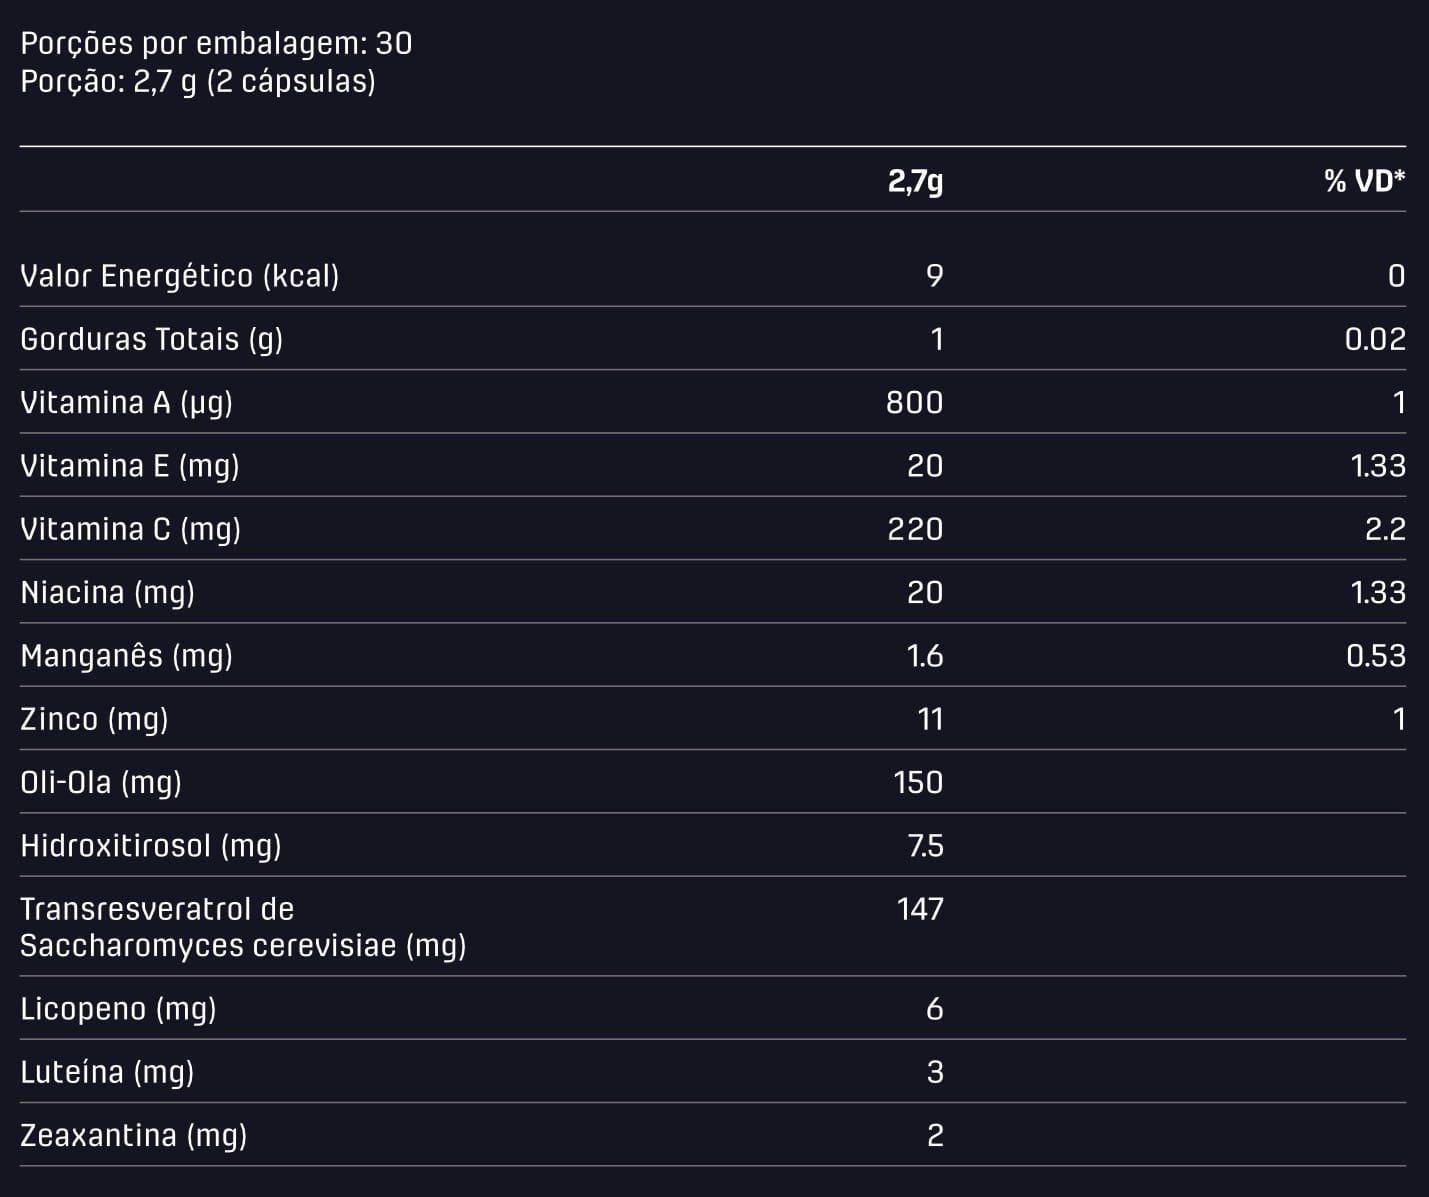Click the 'Zinco (mg)' row label
1429x1197 pixels.
(x=94, y=720)
